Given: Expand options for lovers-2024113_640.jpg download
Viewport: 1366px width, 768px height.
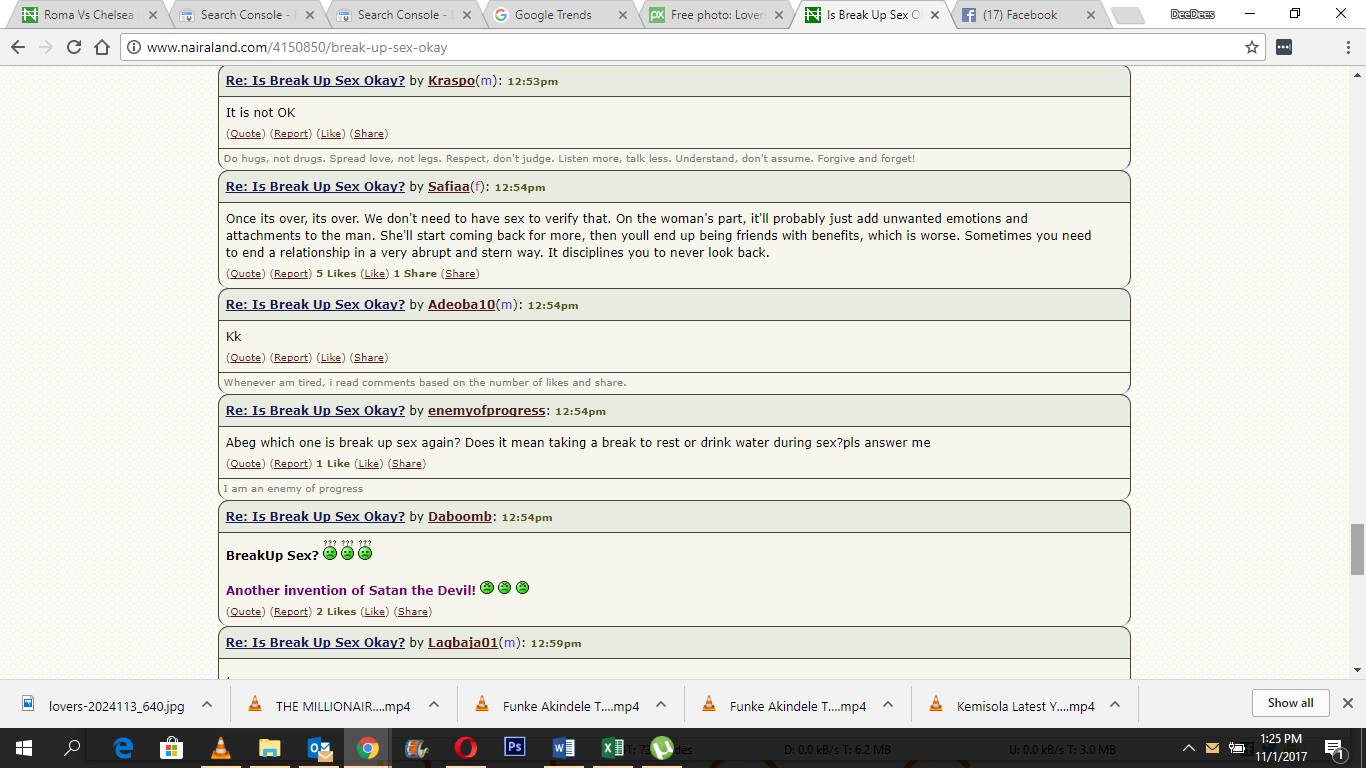Looking at the screenshot, I should click(x=207, y=705).
